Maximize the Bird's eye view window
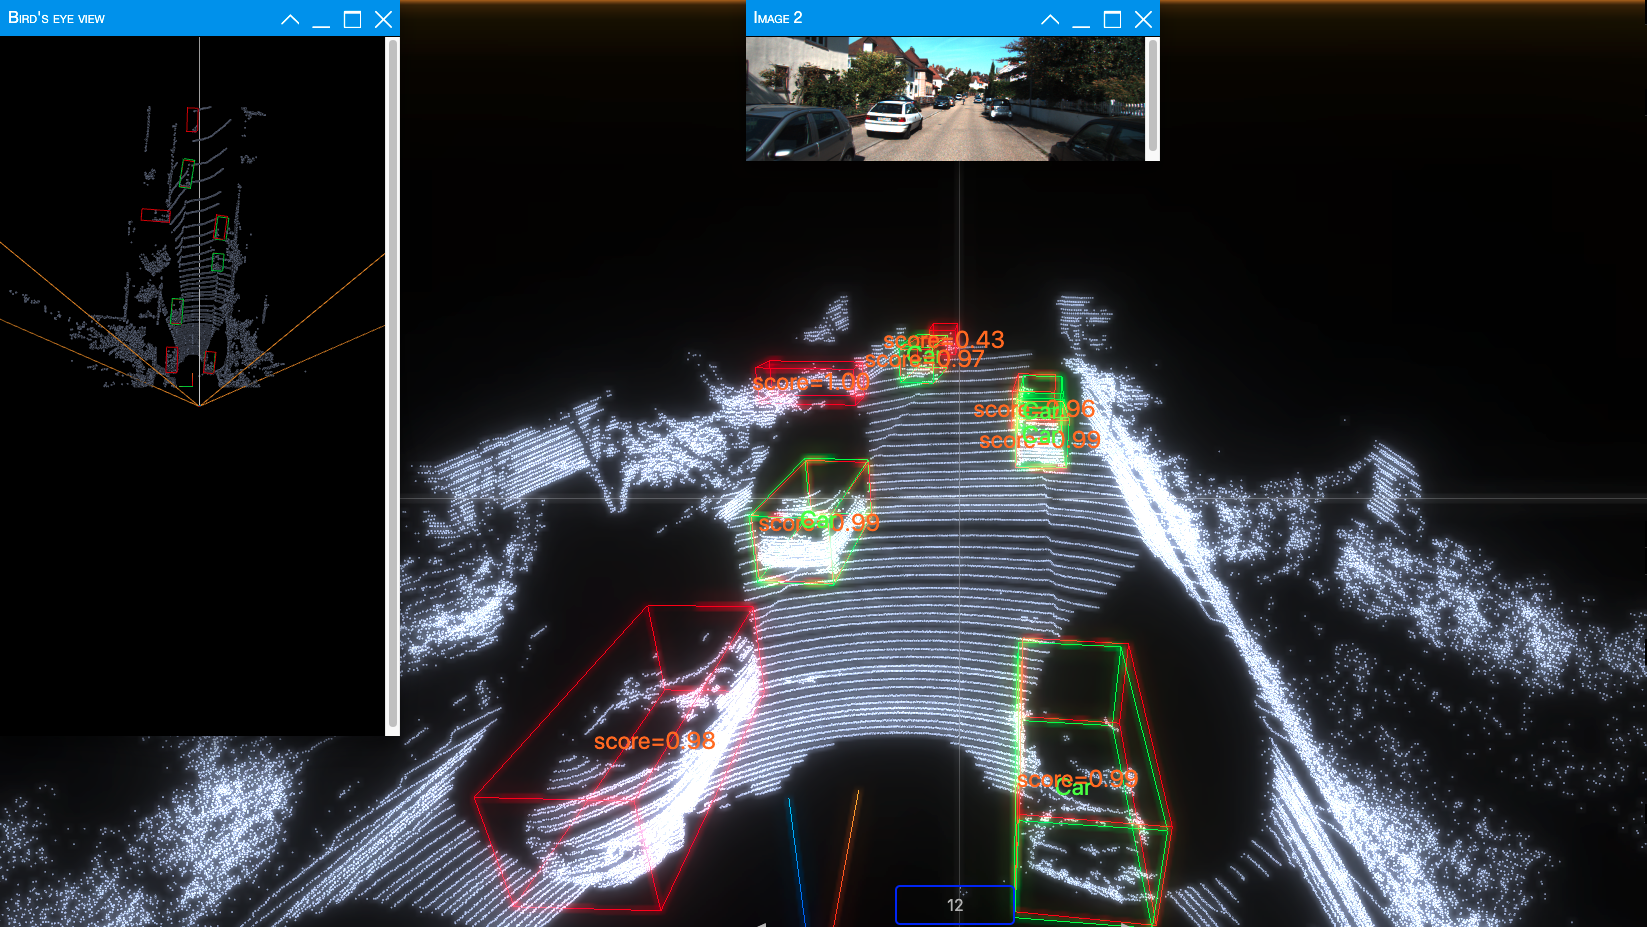Screen dimensions: 1647x927 (x=352, y=18)
